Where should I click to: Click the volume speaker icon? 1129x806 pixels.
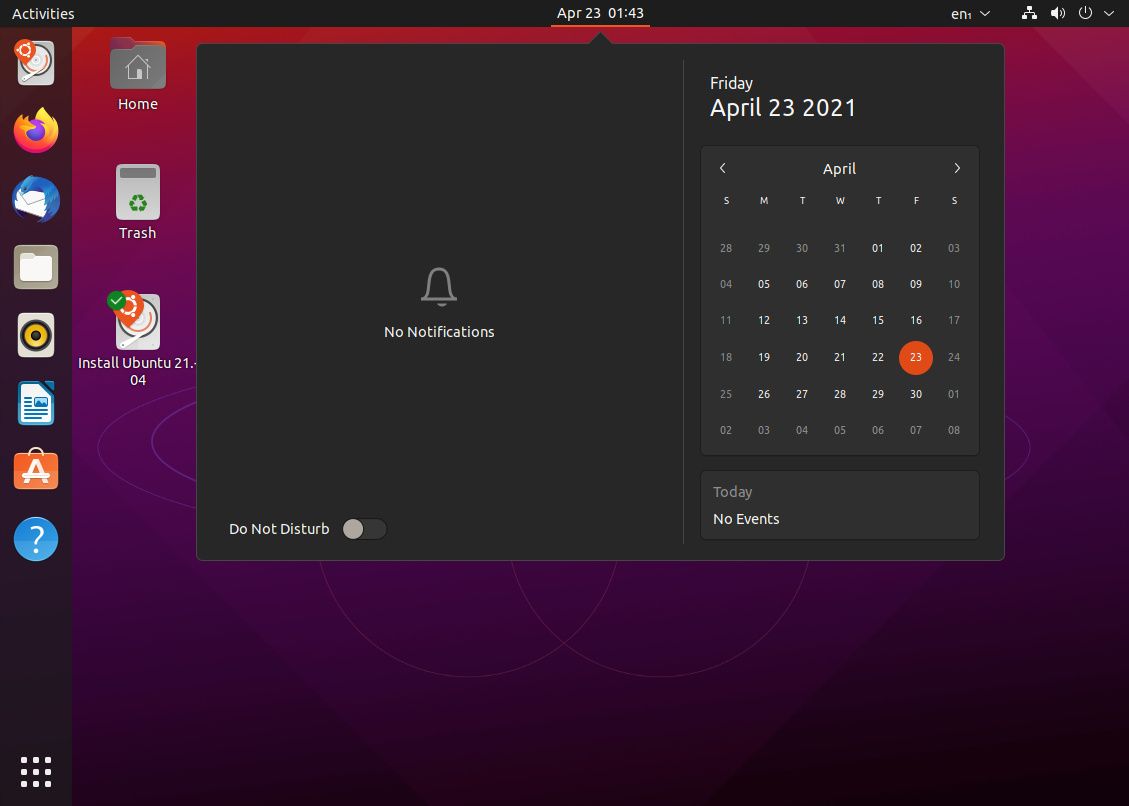point(1058,13)
